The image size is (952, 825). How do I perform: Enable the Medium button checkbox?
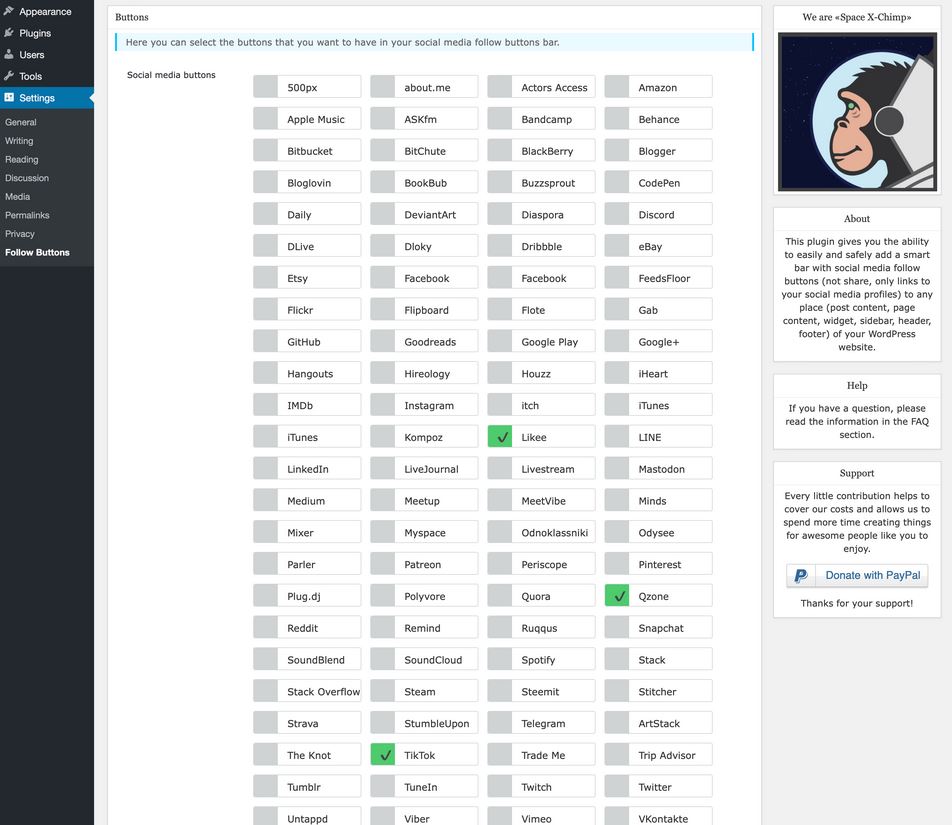click(x=265, y=500)
